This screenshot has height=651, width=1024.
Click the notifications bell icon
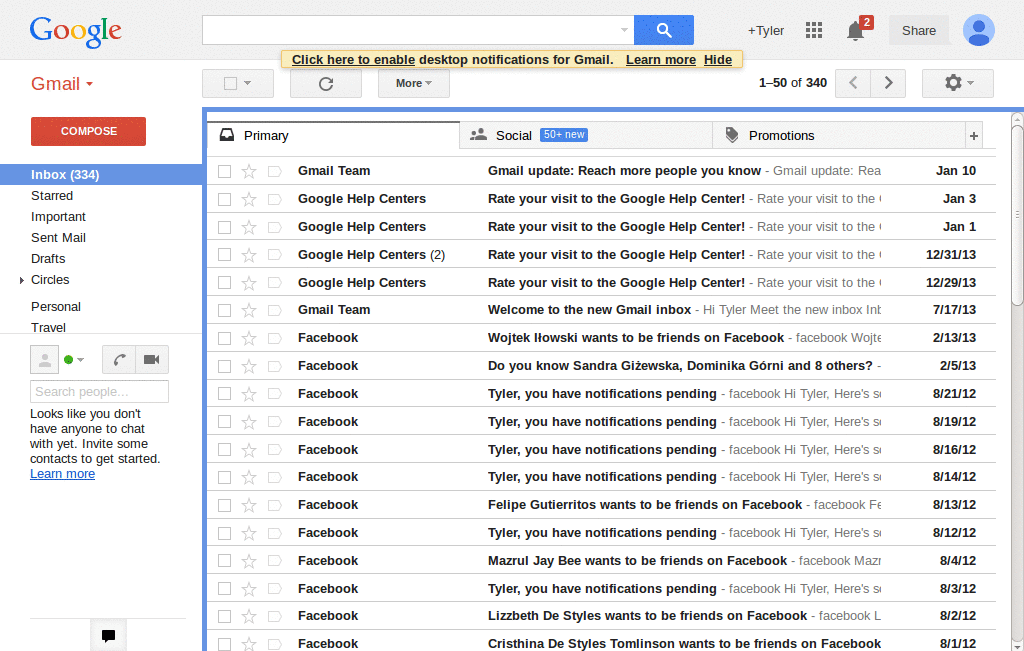point(855,31)
